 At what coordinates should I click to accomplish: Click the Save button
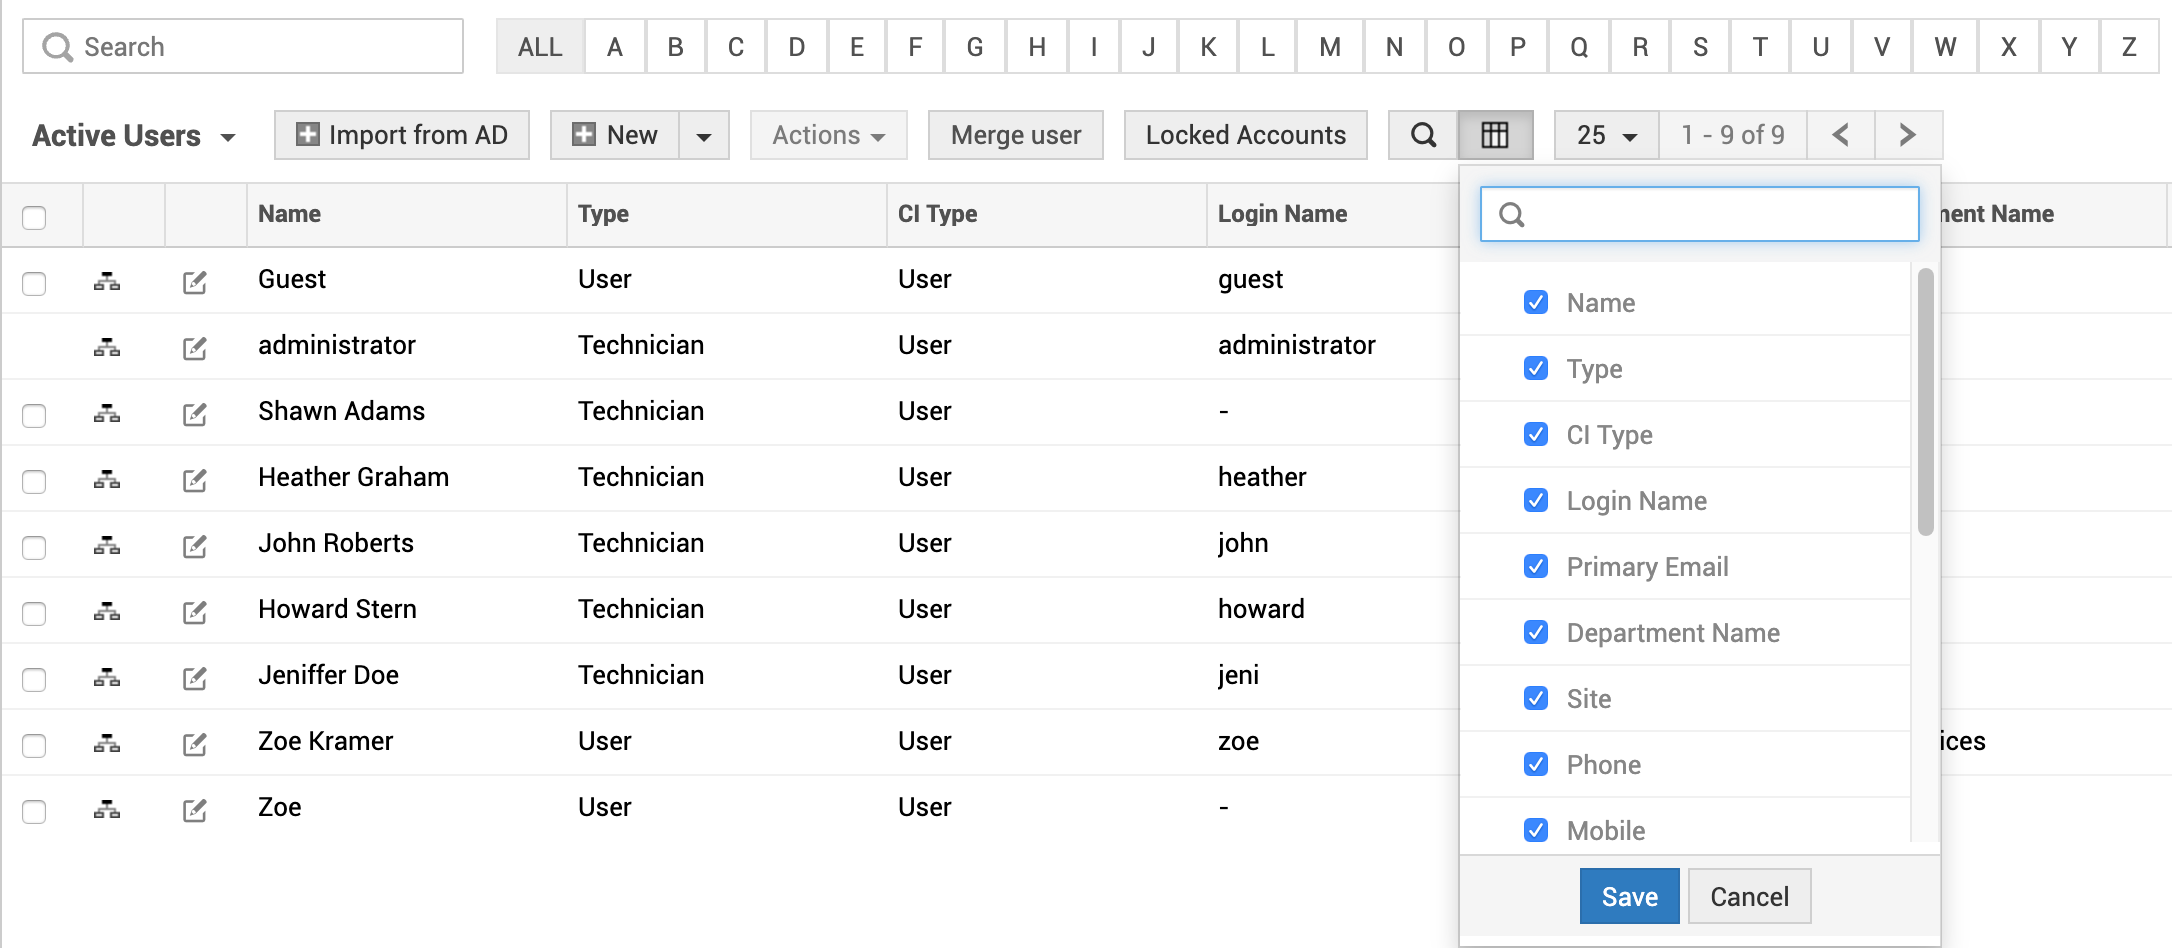[x=1629, y=896]
